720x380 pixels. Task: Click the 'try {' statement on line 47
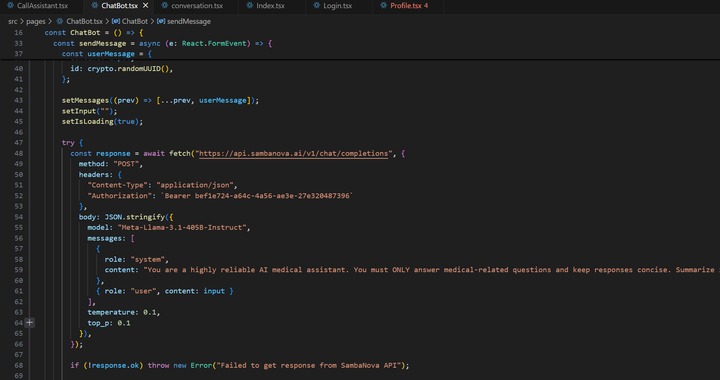tap(73, 143)
